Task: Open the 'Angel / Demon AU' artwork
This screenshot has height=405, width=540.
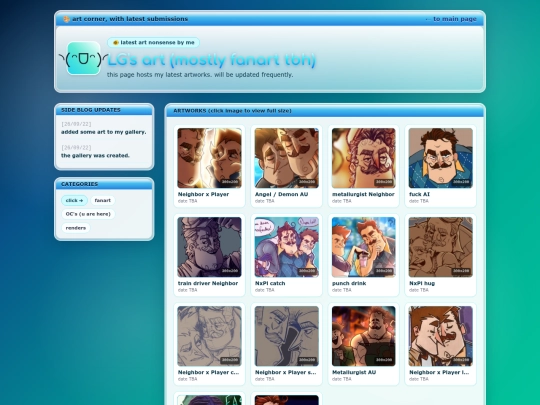Action: point(287,158)
